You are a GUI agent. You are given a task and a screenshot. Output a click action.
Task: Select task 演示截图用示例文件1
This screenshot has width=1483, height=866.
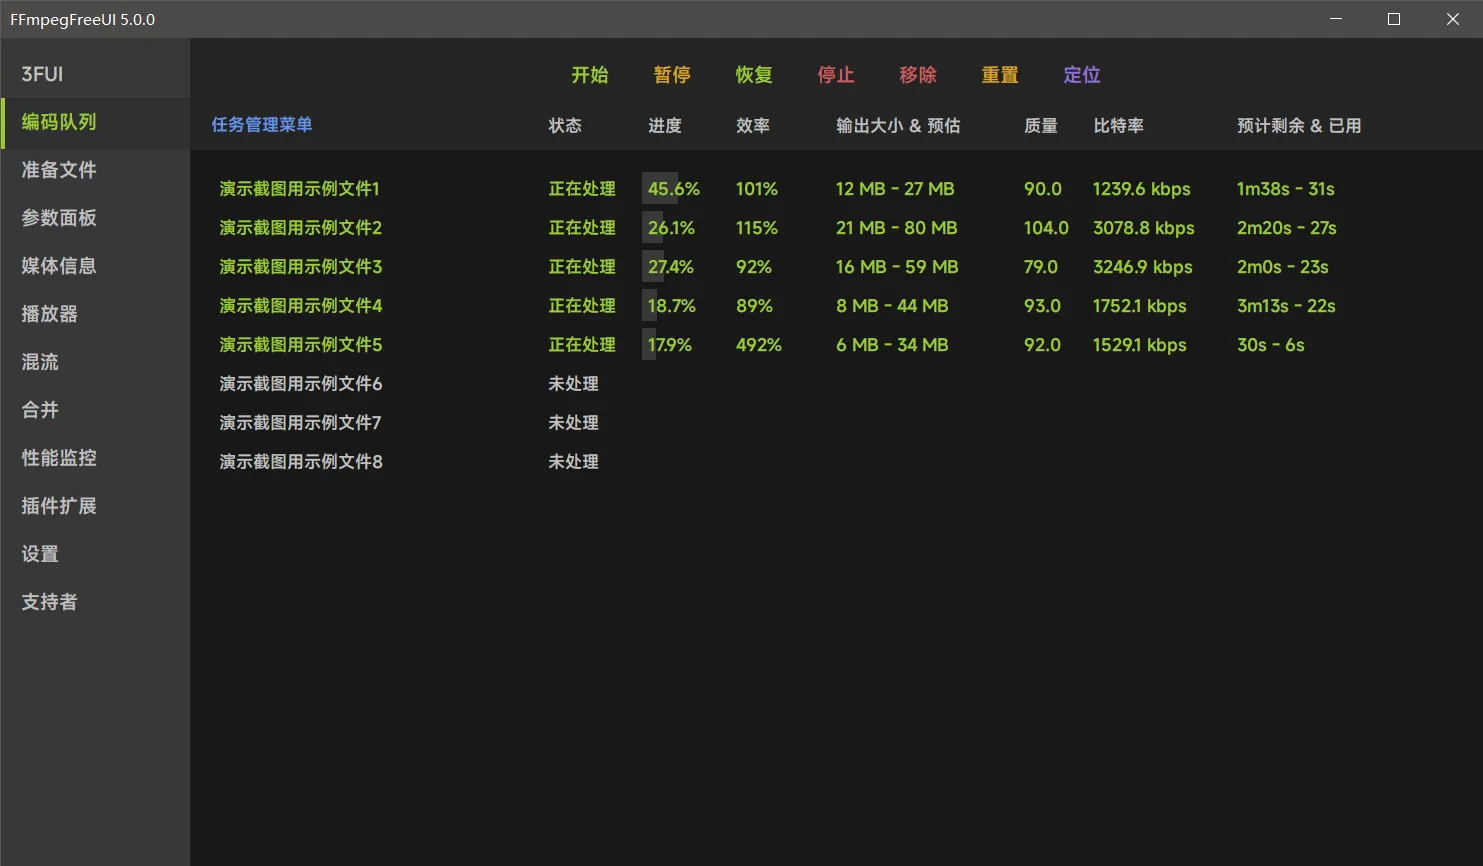[299, 189]
